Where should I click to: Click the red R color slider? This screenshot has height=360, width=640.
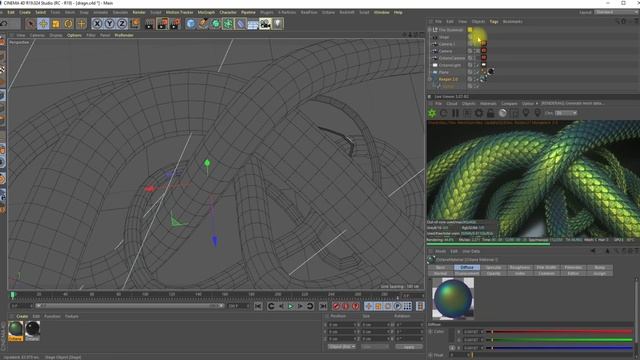pyautogui.click(x=559, y=332)
